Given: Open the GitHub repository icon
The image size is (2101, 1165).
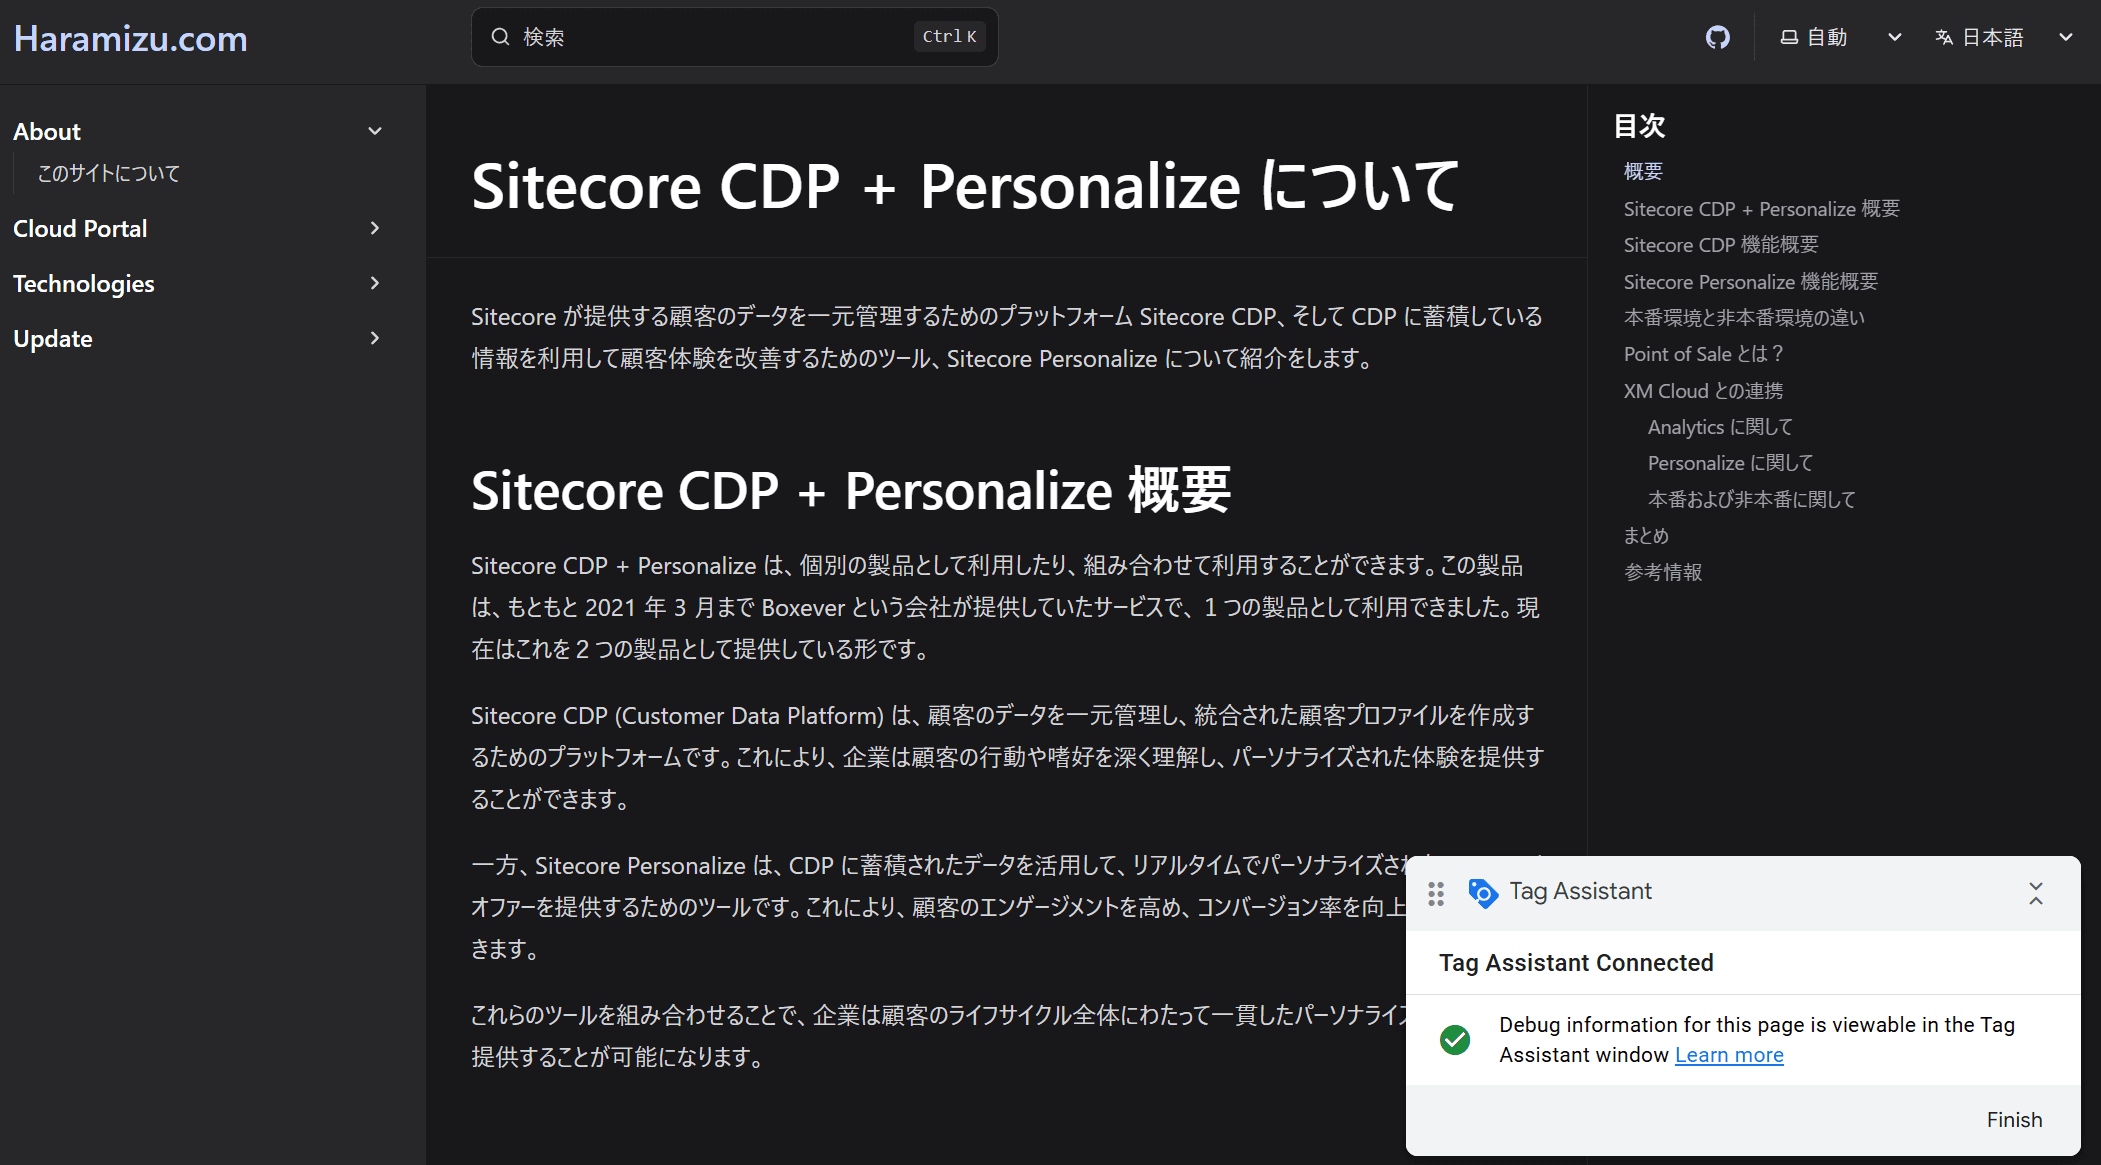Looking at the screenshot, I should 1717,38.
